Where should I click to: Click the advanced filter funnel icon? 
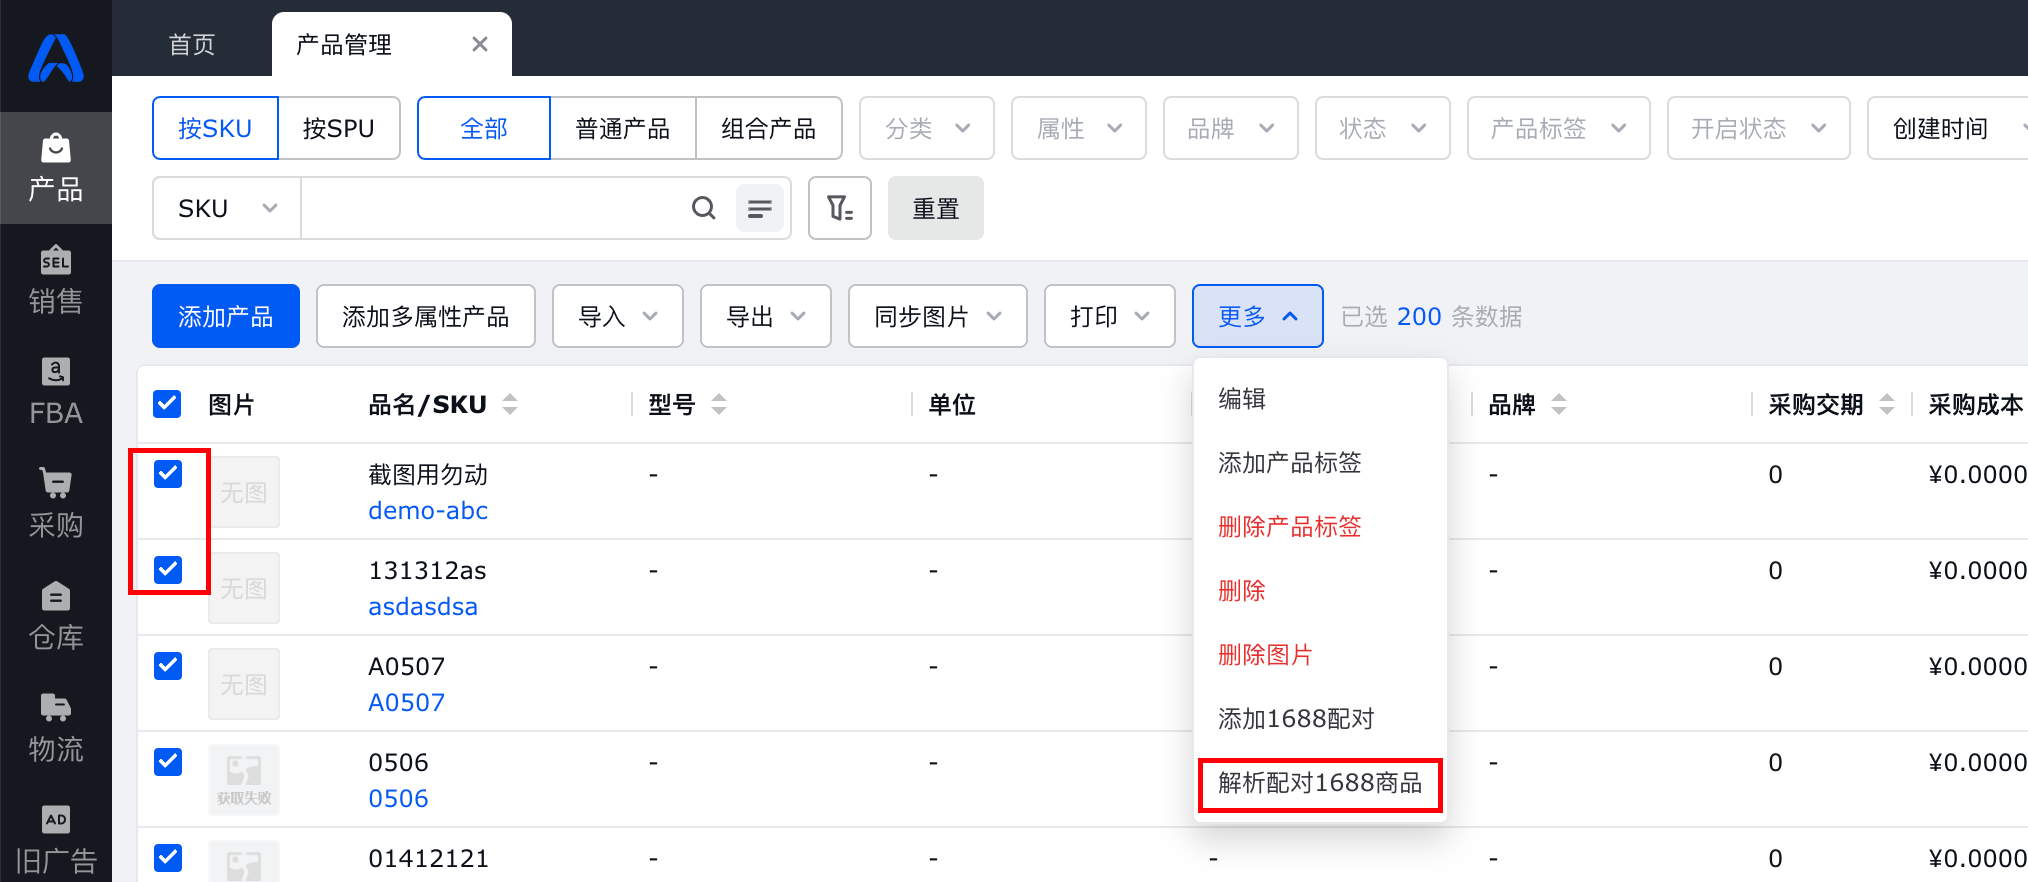pos(840,208)
